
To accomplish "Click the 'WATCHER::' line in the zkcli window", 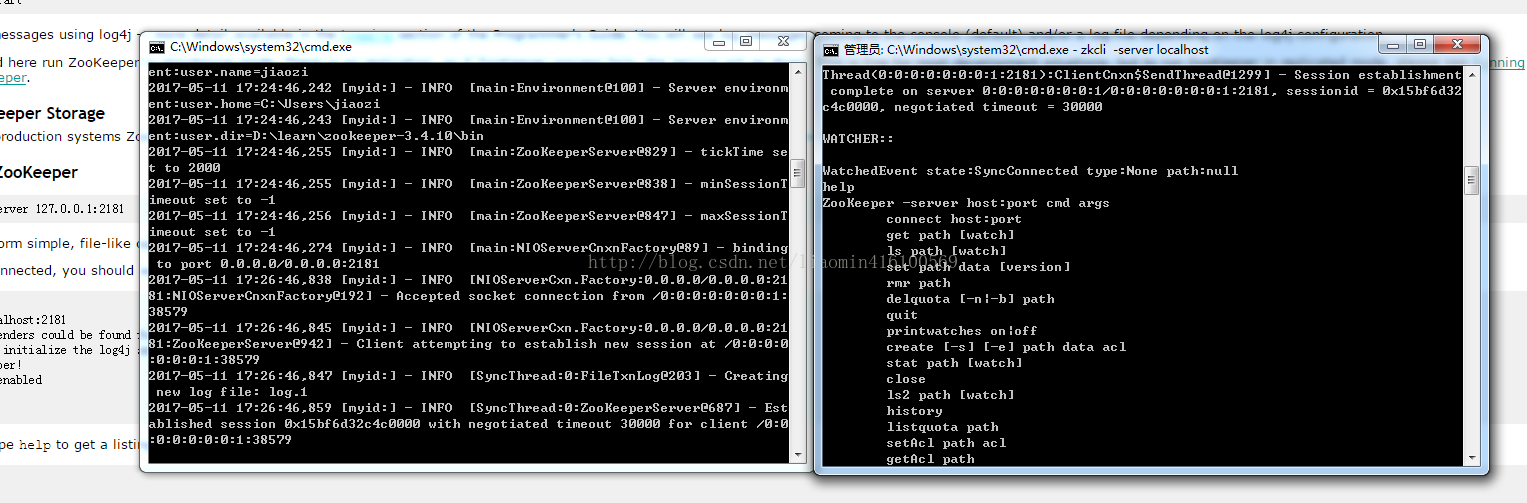I will coord(858,139).
